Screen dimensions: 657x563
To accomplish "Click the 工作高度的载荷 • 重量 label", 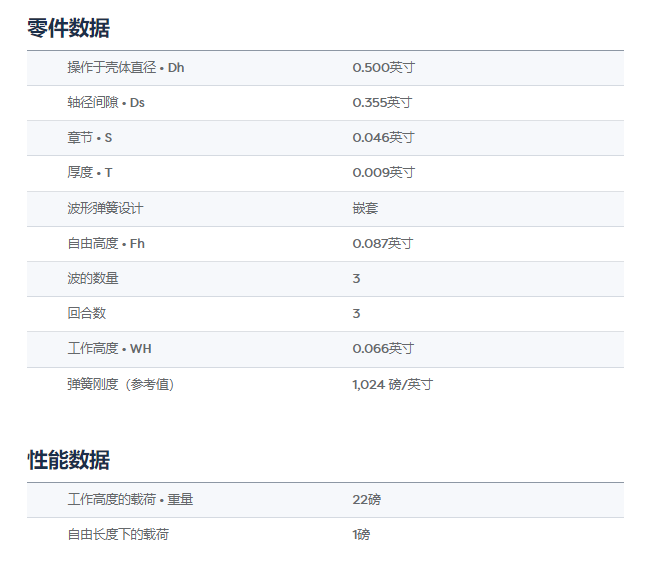I will [130, 499].
